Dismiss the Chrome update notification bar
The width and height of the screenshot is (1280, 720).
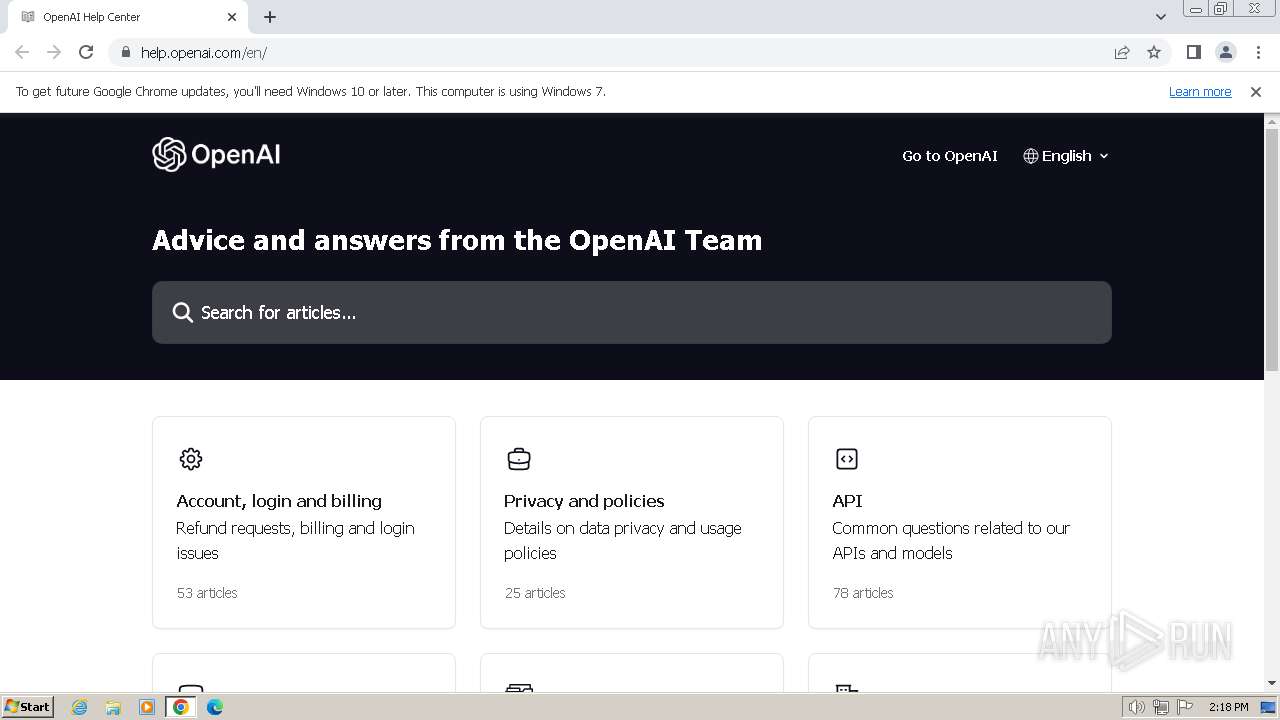coord(1256,91)
